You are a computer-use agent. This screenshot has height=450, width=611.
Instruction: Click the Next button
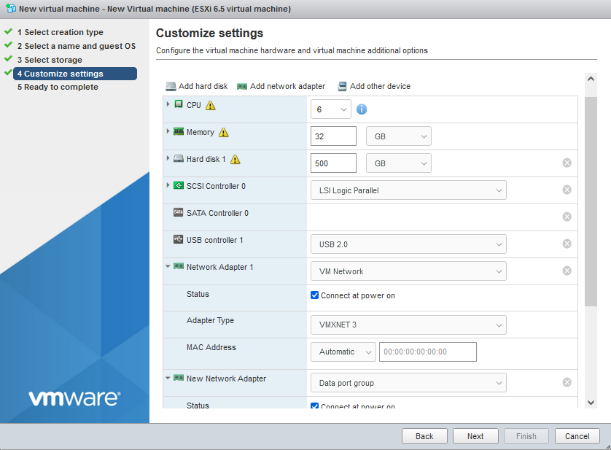[x=475, y=436]
